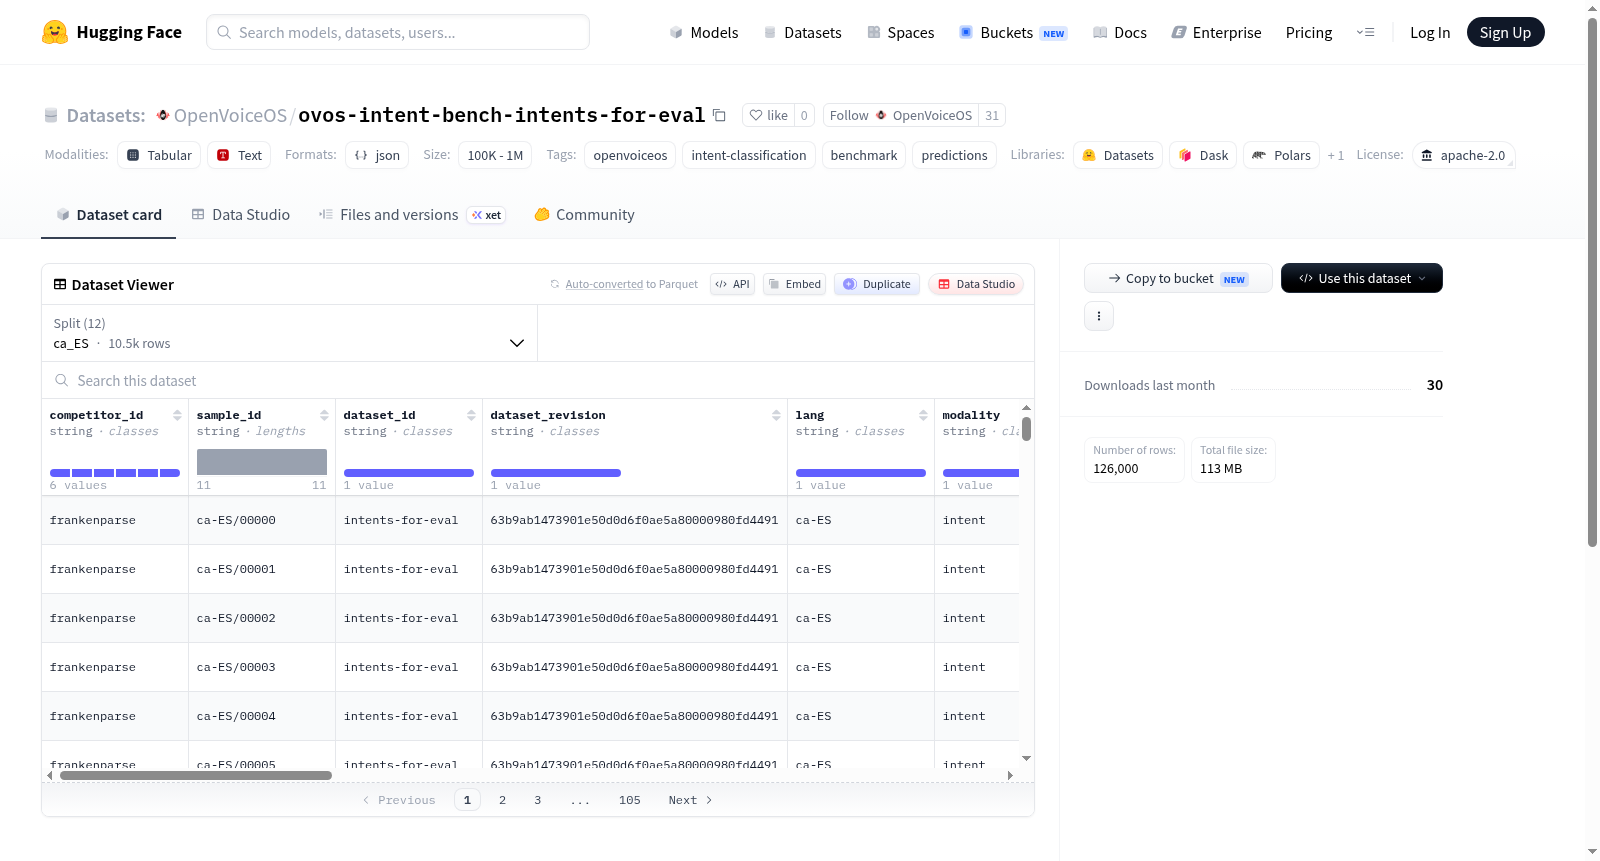1600x861 pixels.
Task: Sort by lang column sort arrows
Action: coord(923,415)
